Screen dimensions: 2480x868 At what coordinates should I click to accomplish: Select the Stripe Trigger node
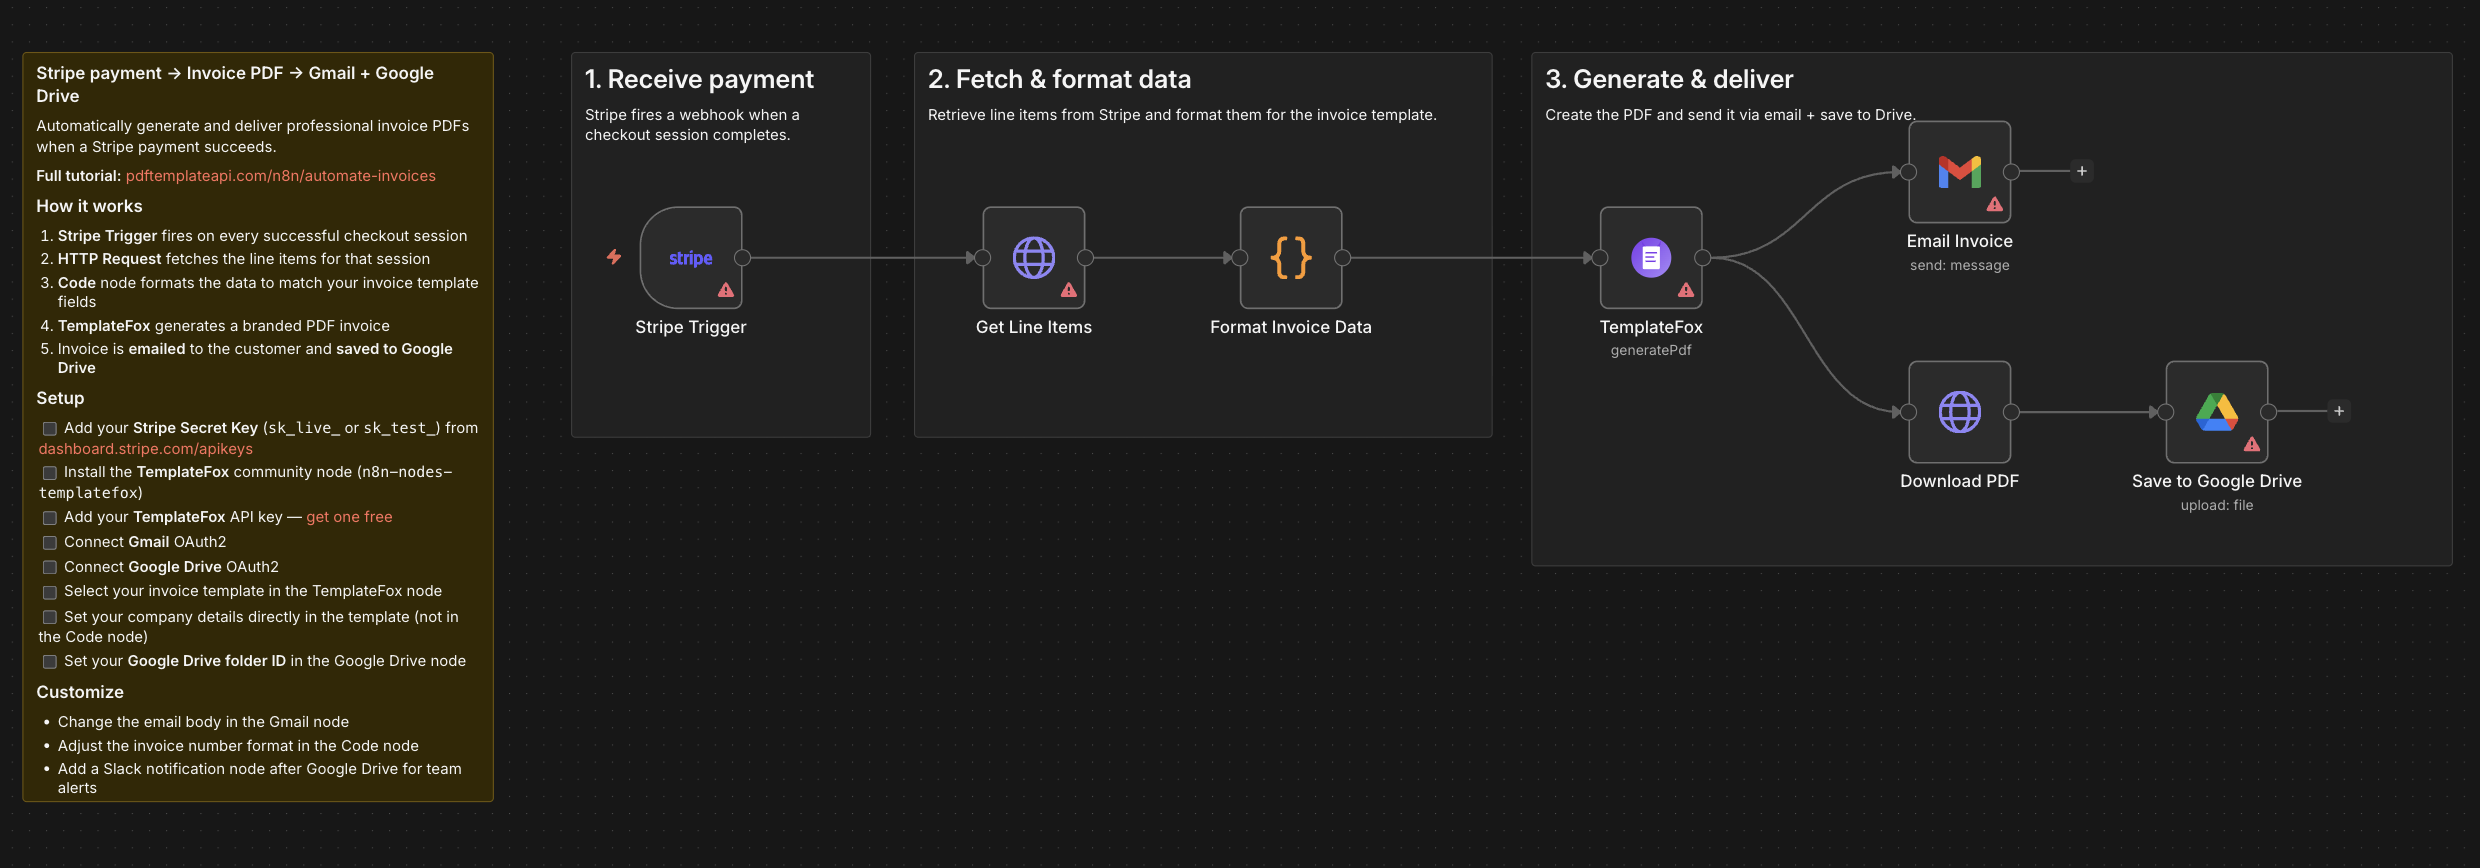tap(691, 258)
